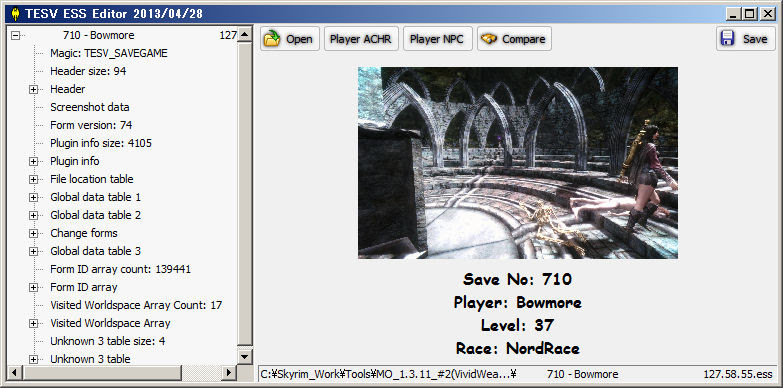
Task: Select the 710 - Bowmore root item
Action: [98, 35]
